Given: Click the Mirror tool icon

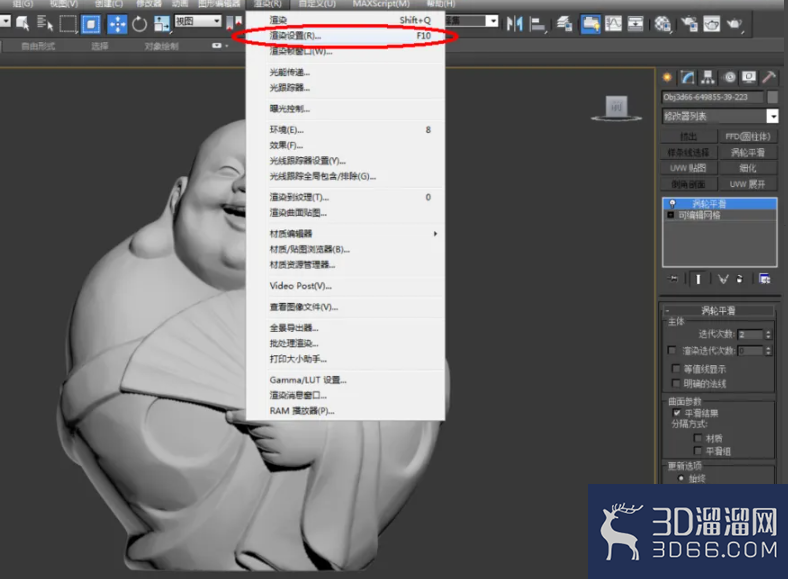Looking at the screenshot, I should coord(515,23).
